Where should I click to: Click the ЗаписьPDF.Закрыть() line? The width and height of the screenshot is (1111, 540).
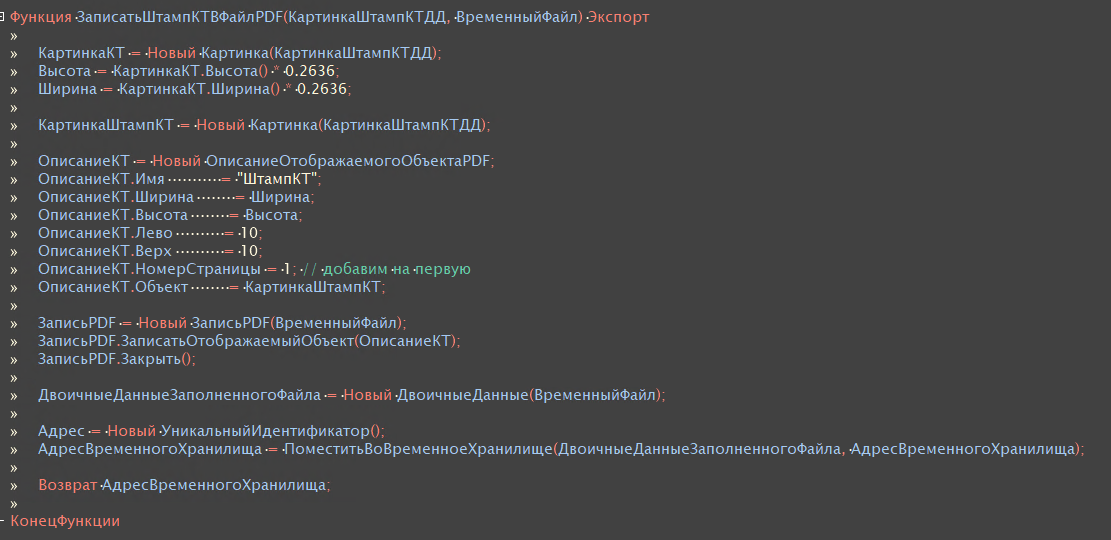tap(117, 359)
